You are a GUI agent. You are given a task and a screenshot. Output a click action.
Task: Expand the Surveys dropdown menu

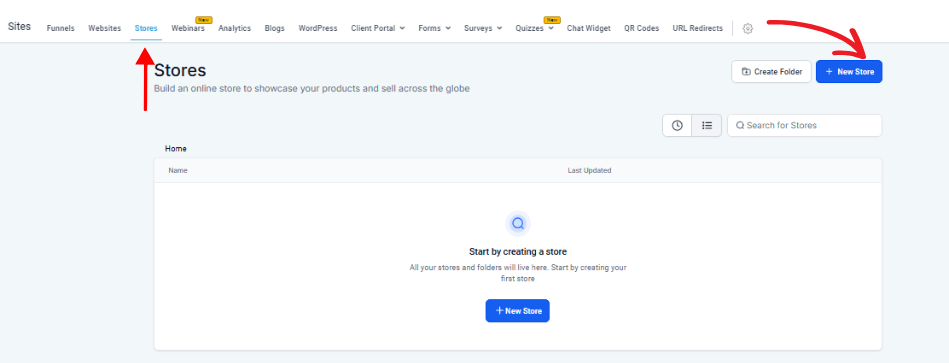coord(483,28)
